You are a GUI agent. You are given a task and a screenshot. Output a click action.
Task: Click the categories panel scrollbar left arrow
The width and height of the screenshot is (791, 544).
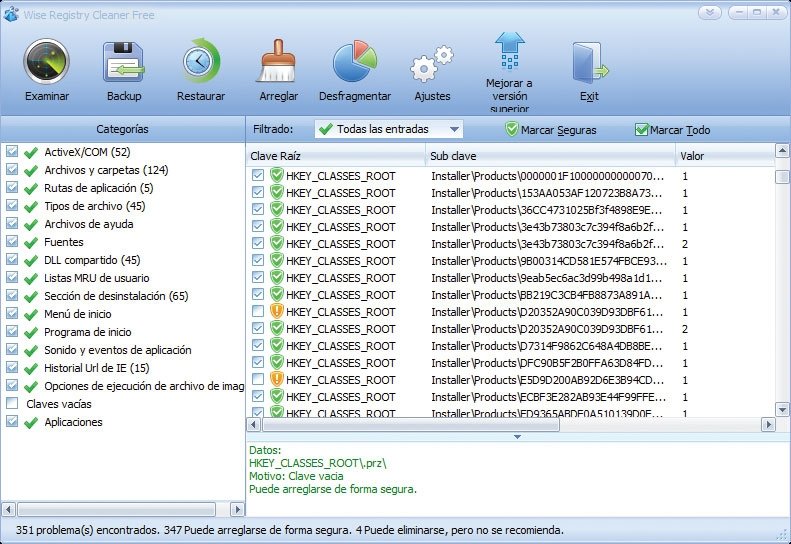(x=8, y=509)
